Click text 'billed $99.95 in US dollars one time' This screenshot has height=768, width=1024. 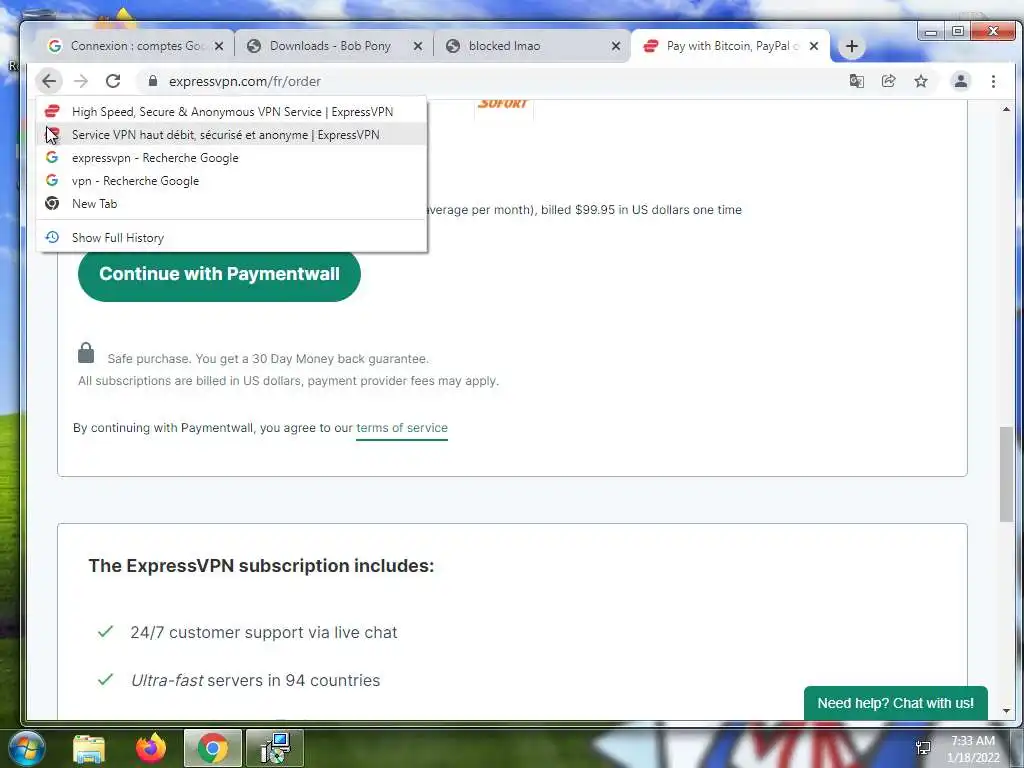tap(641, 210)
